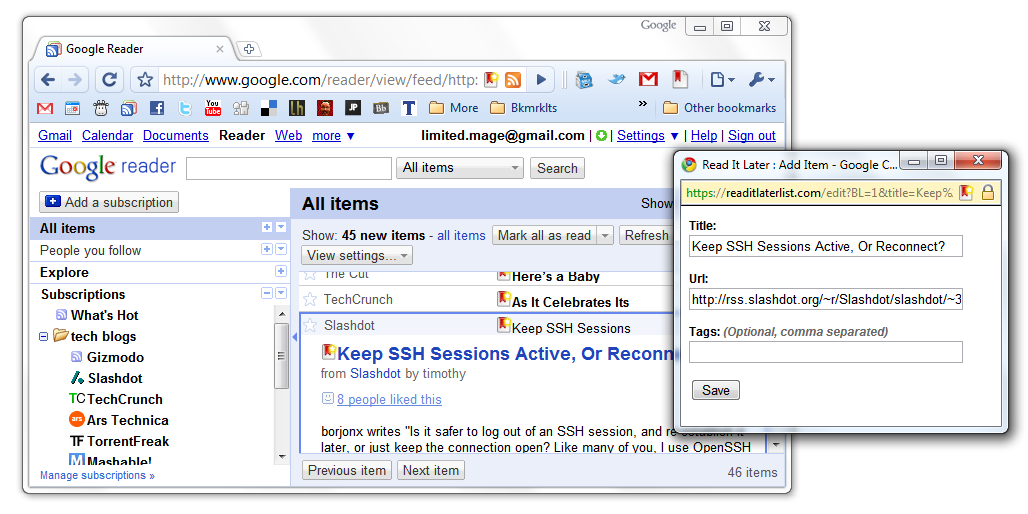Open the Ars Technica feed

point(127,420)
